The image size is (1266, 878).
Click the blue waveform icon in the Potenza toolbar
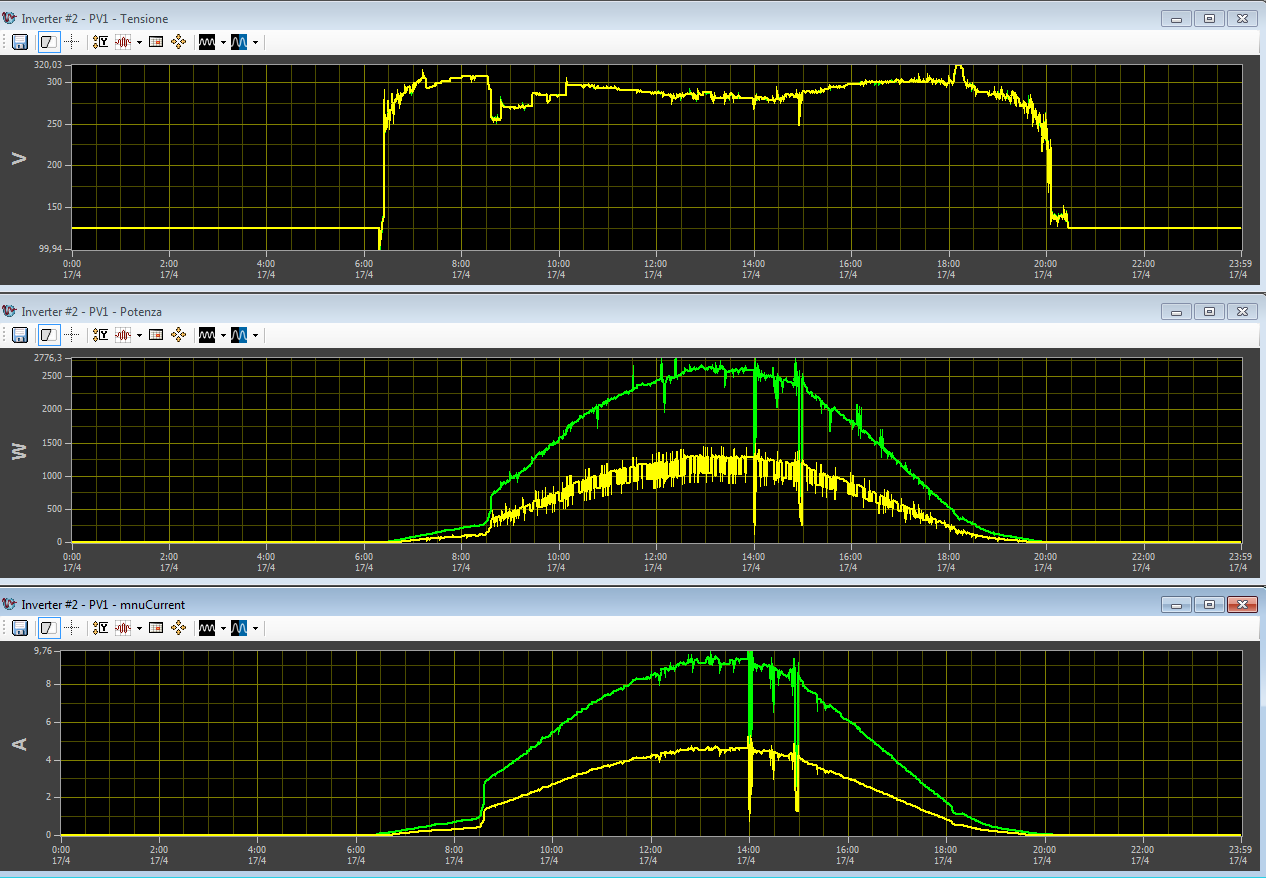pyautogui.click(x=239, y=335)
